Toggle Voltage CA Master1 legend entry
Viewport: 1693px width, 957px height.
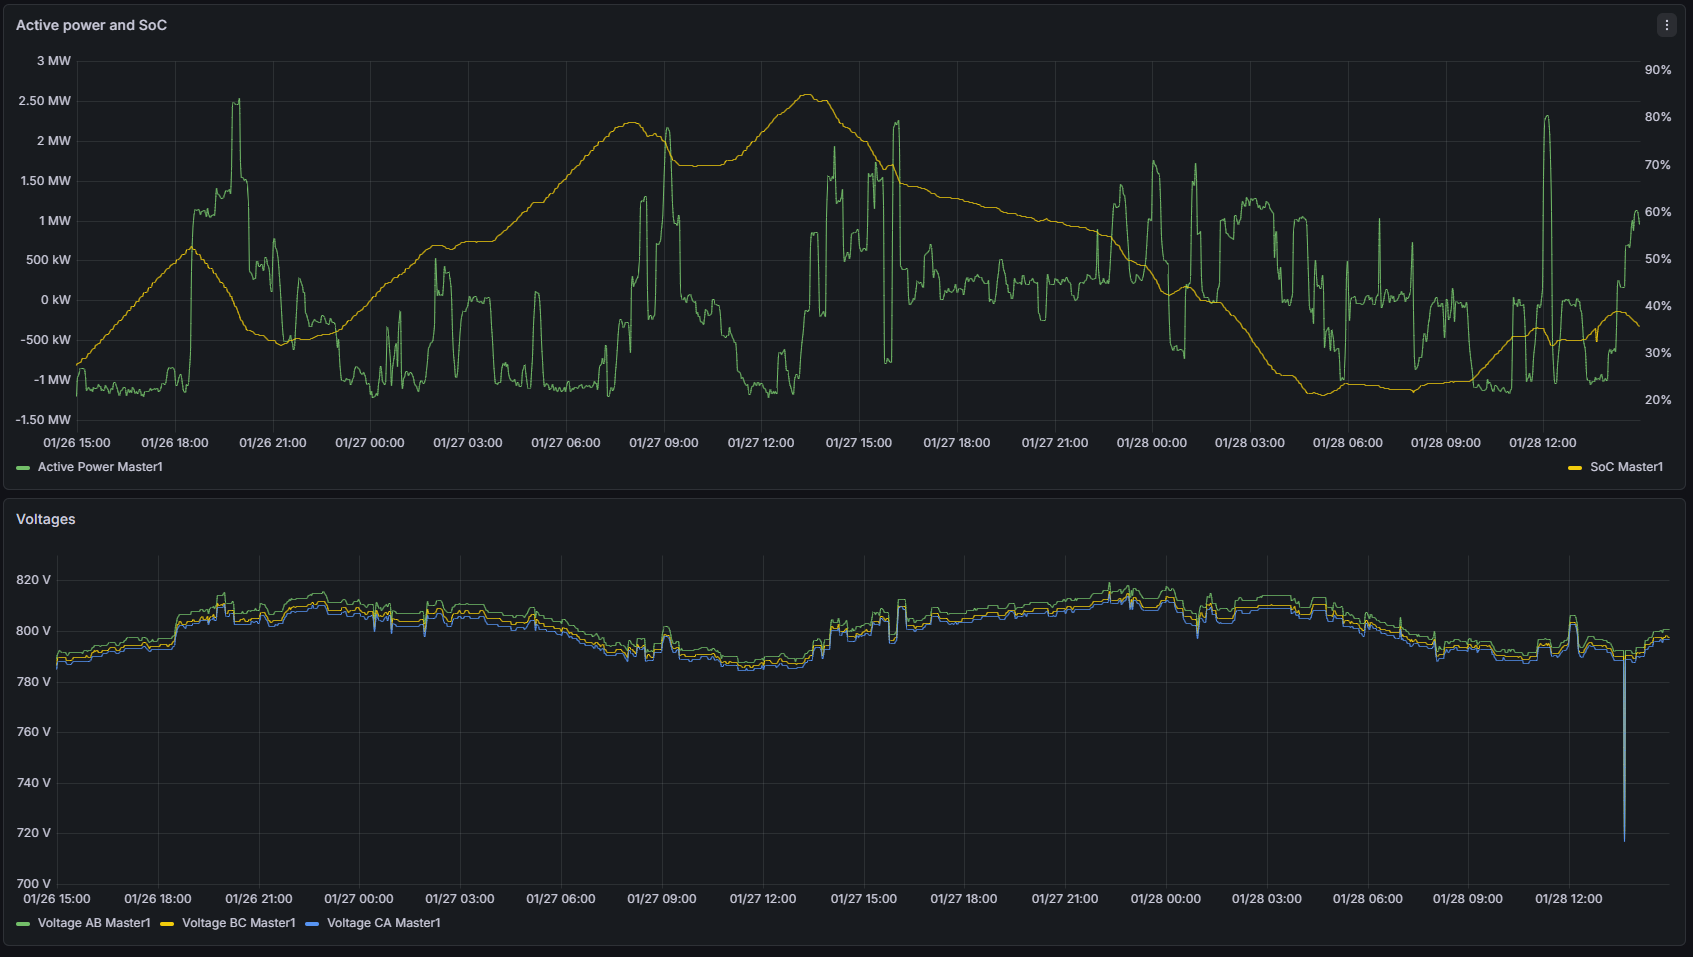click(384, 923)
